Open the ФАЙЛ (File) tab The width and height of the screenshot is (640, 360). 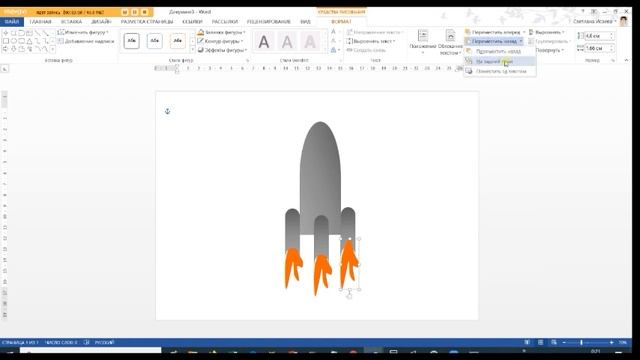[12, 22]
